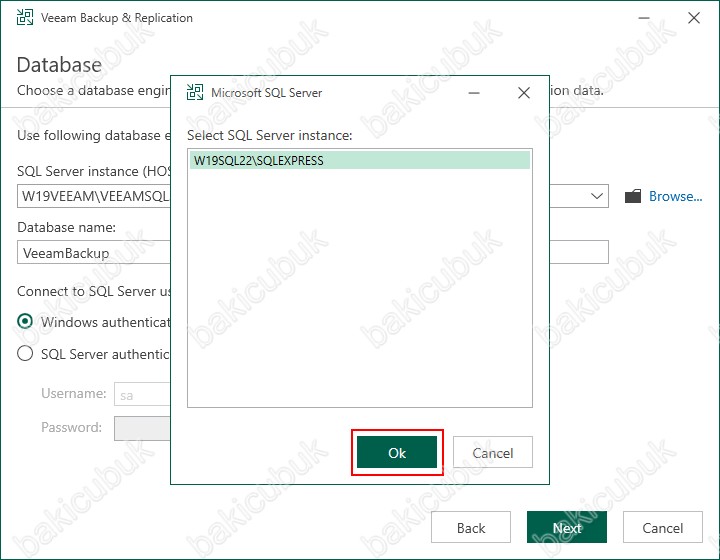The image size is (720, 560).
Task: Close the Veeam Backup & Replication window
Action: (x=694, y=18)
